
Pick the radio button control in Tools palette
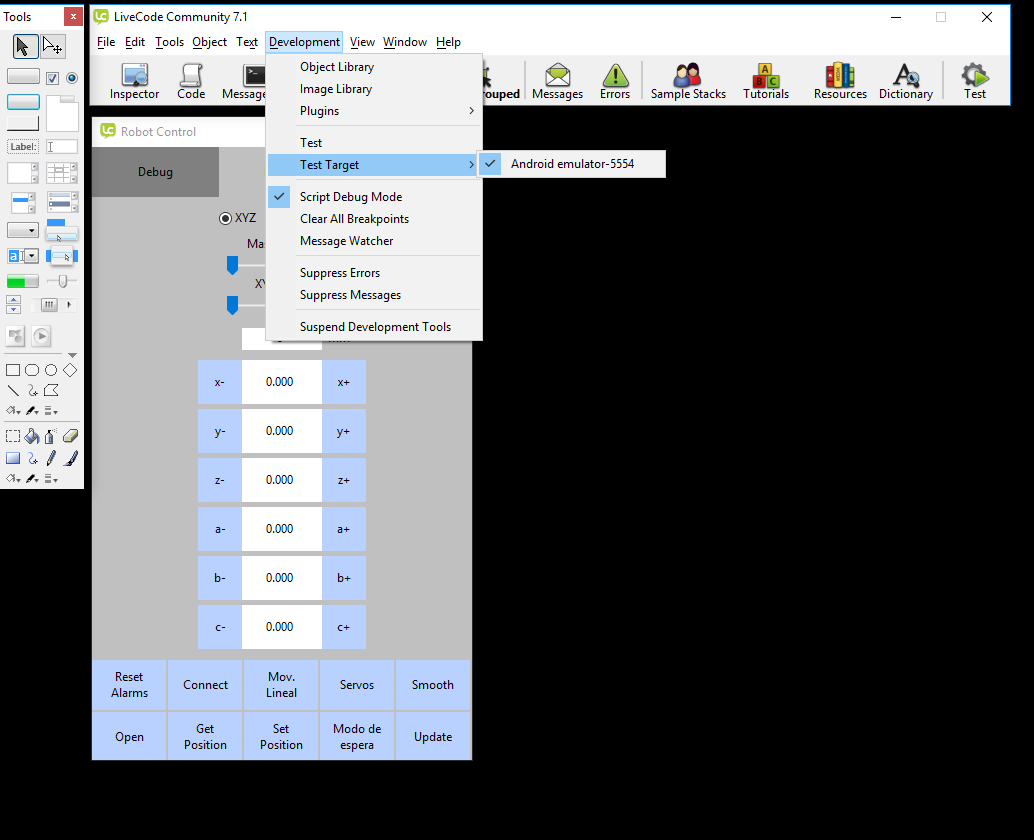(x=72, y=78)
